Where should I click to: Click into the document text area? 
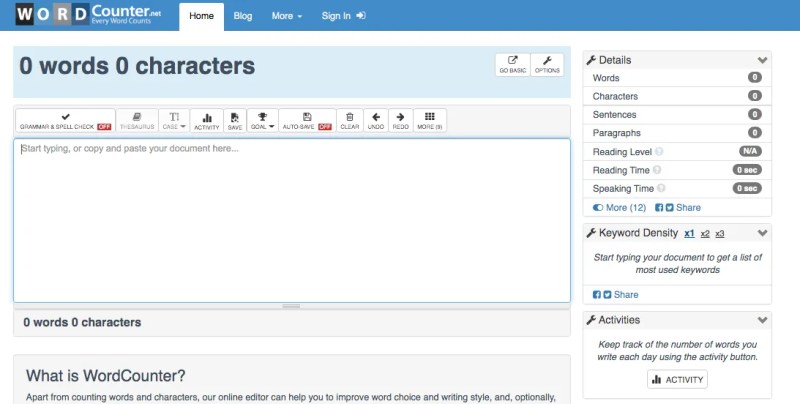point(292,220)
